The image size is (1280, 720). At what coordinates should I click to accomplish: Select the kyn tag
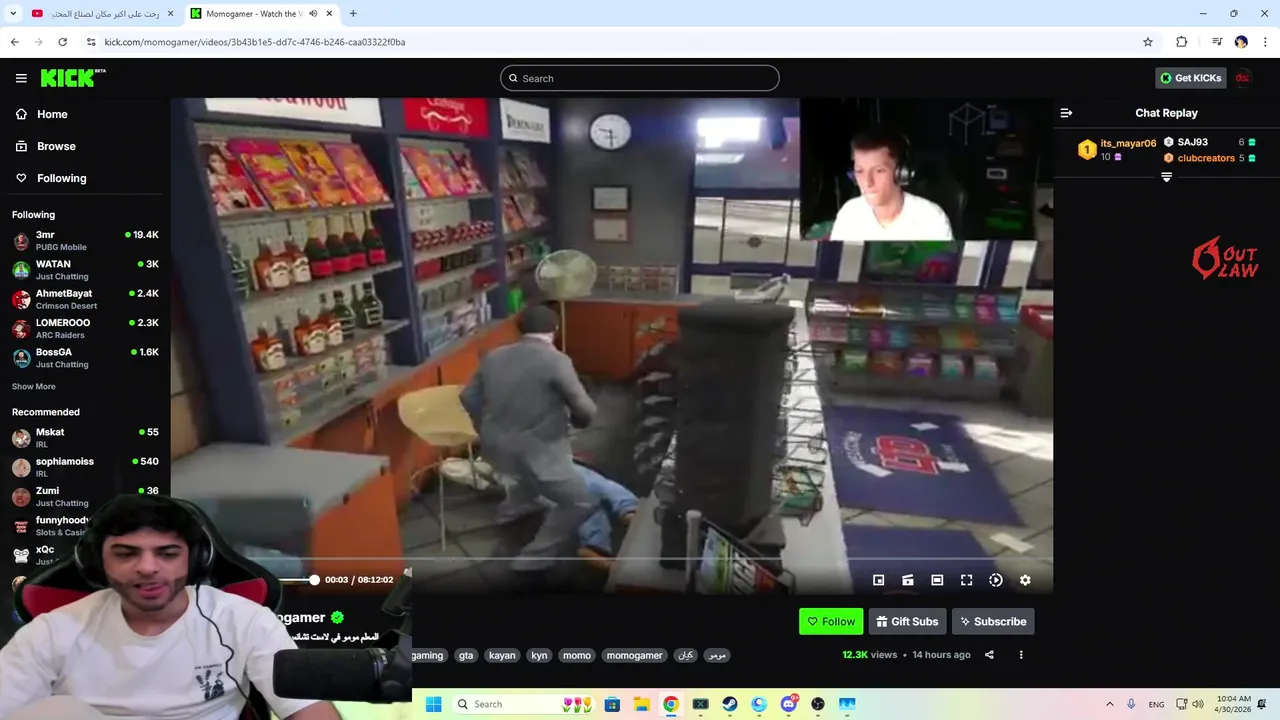click(x=539, y=655)
